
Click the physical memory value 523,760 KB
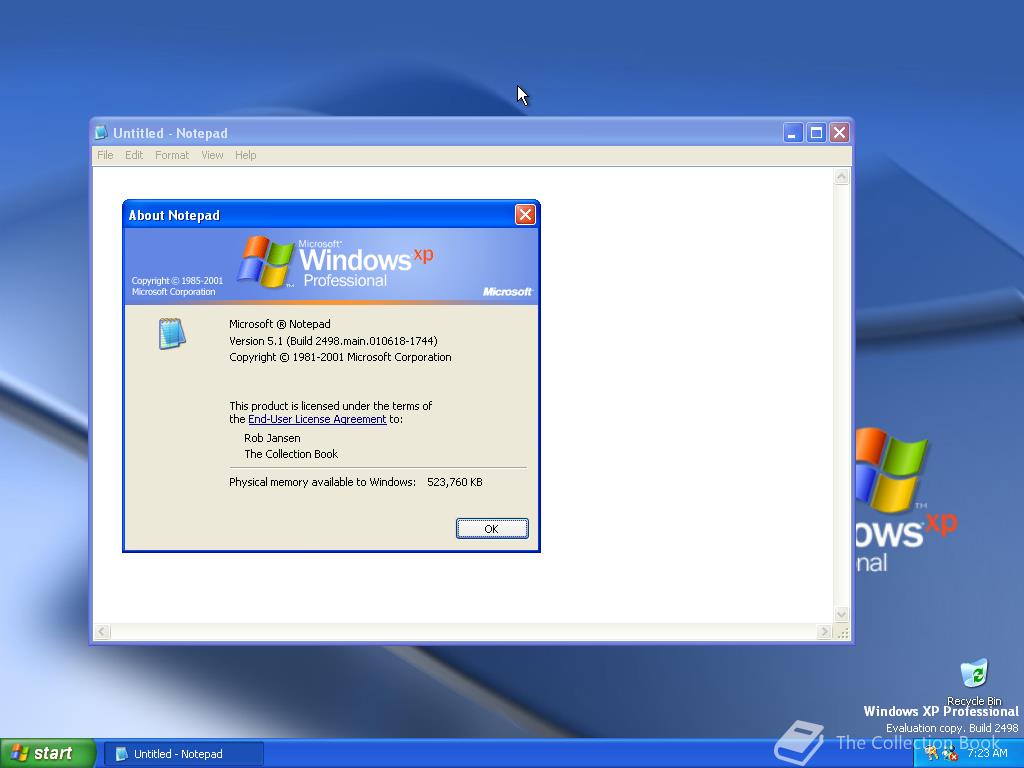click(x=455, y=482)
